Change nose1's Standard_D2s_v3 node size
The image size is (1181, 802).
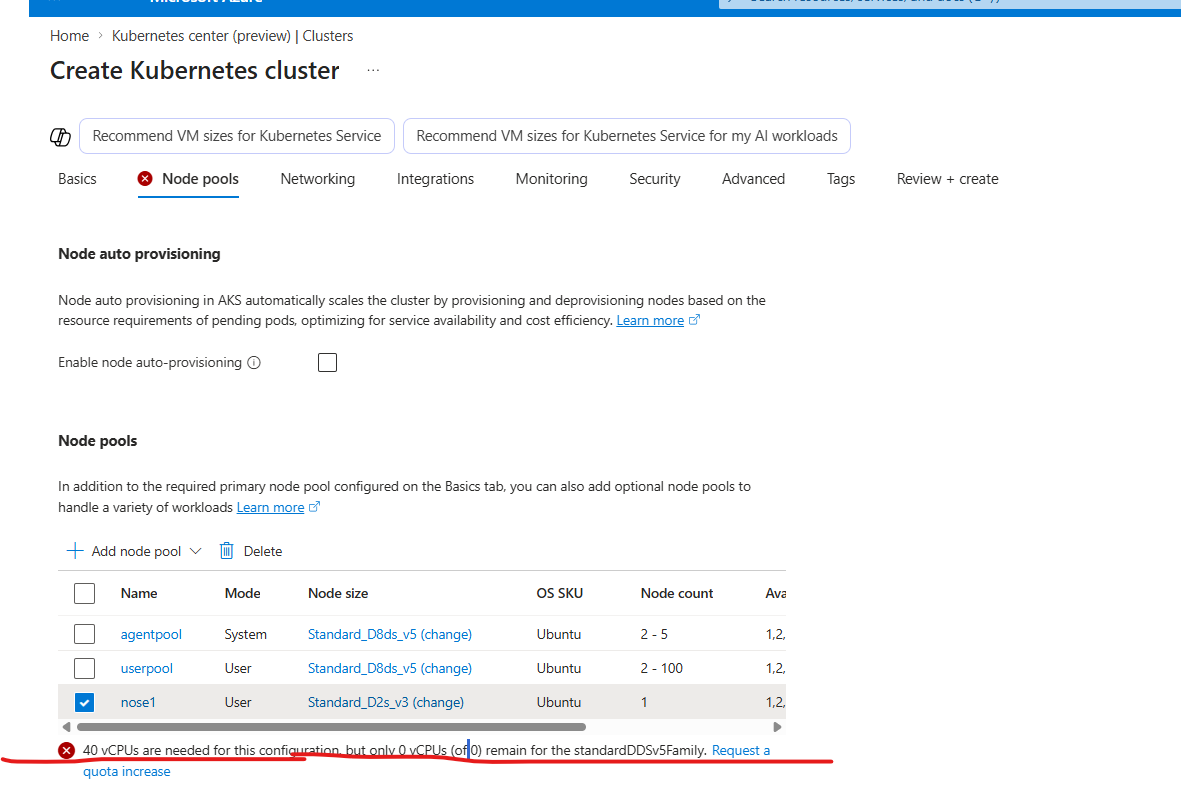click(x=386, y=703)
